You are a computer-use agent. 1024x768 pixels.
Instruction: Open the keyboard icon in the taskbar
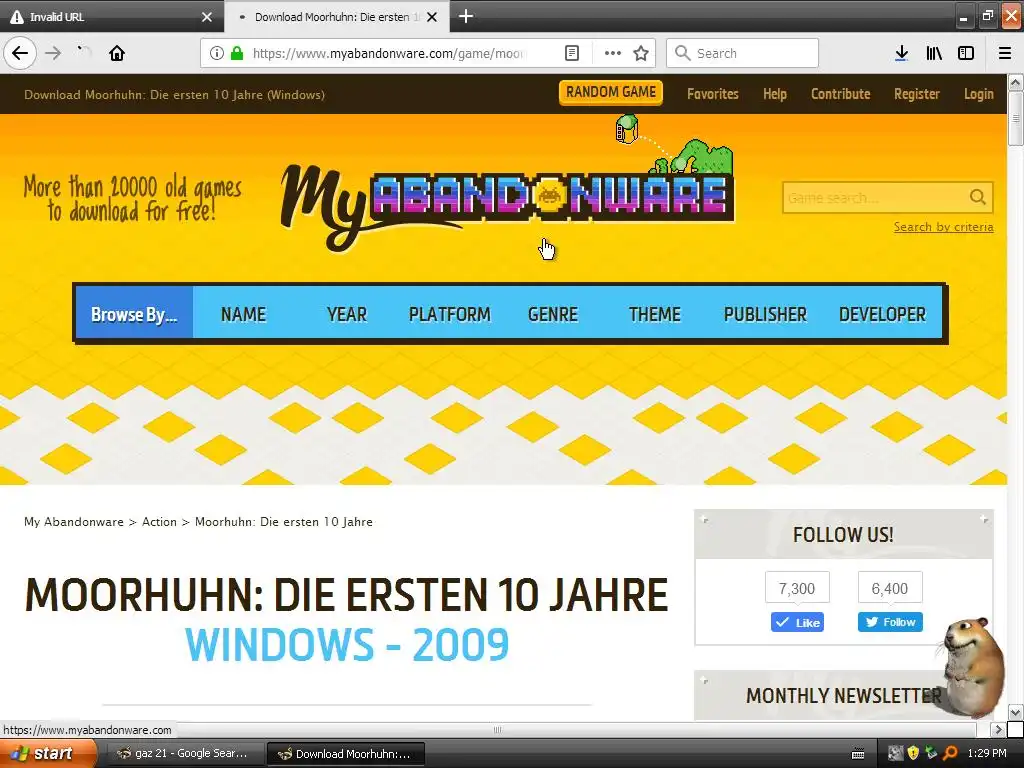[858, 754]
